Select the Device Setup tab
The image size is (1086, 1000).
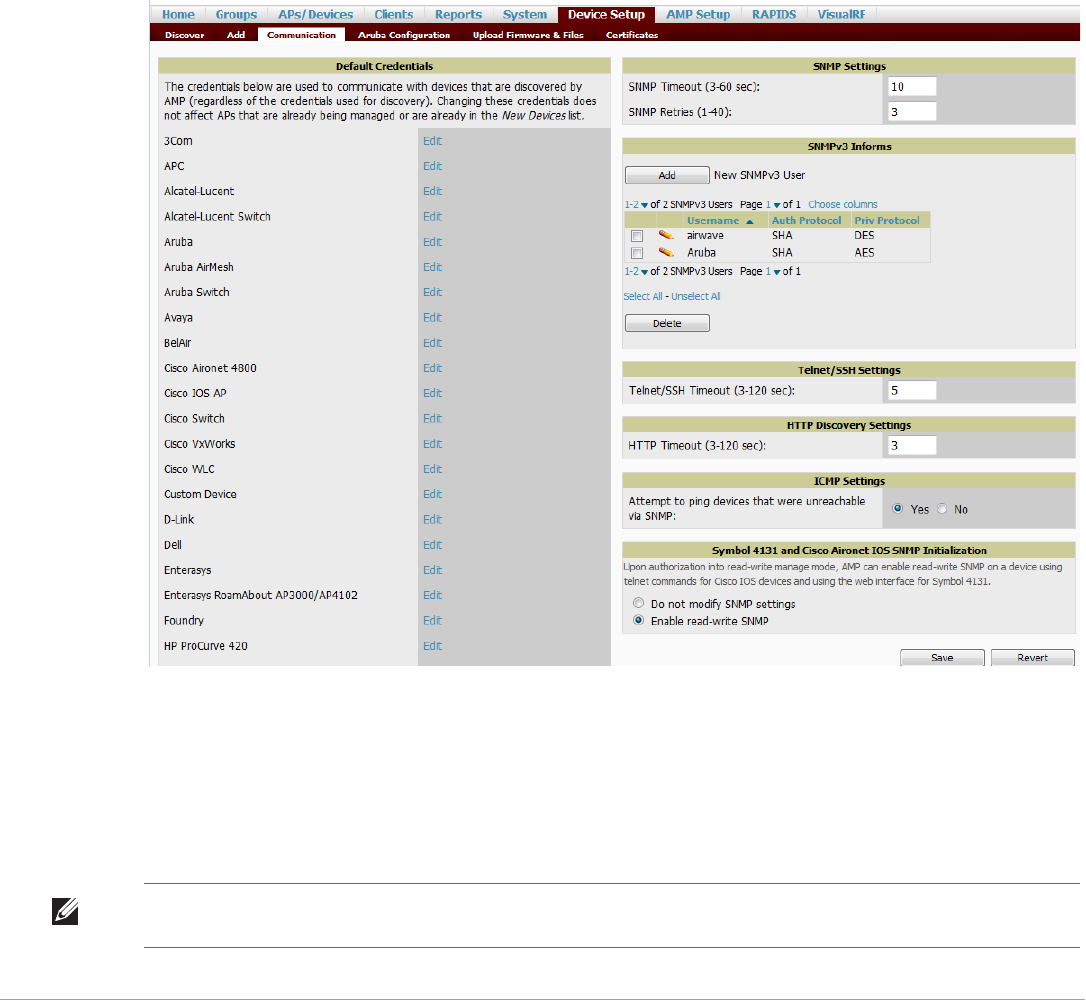tap(606, 15)
